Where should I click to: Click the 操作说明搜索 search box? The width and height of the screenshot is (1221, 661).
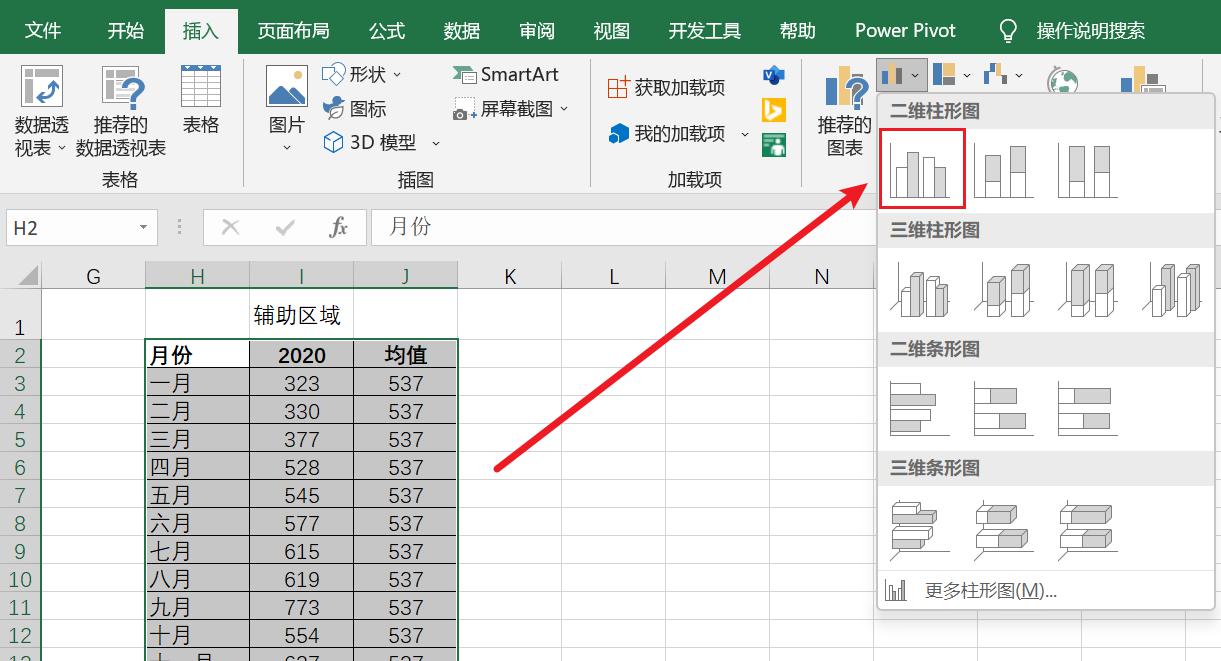(1091, 31)
